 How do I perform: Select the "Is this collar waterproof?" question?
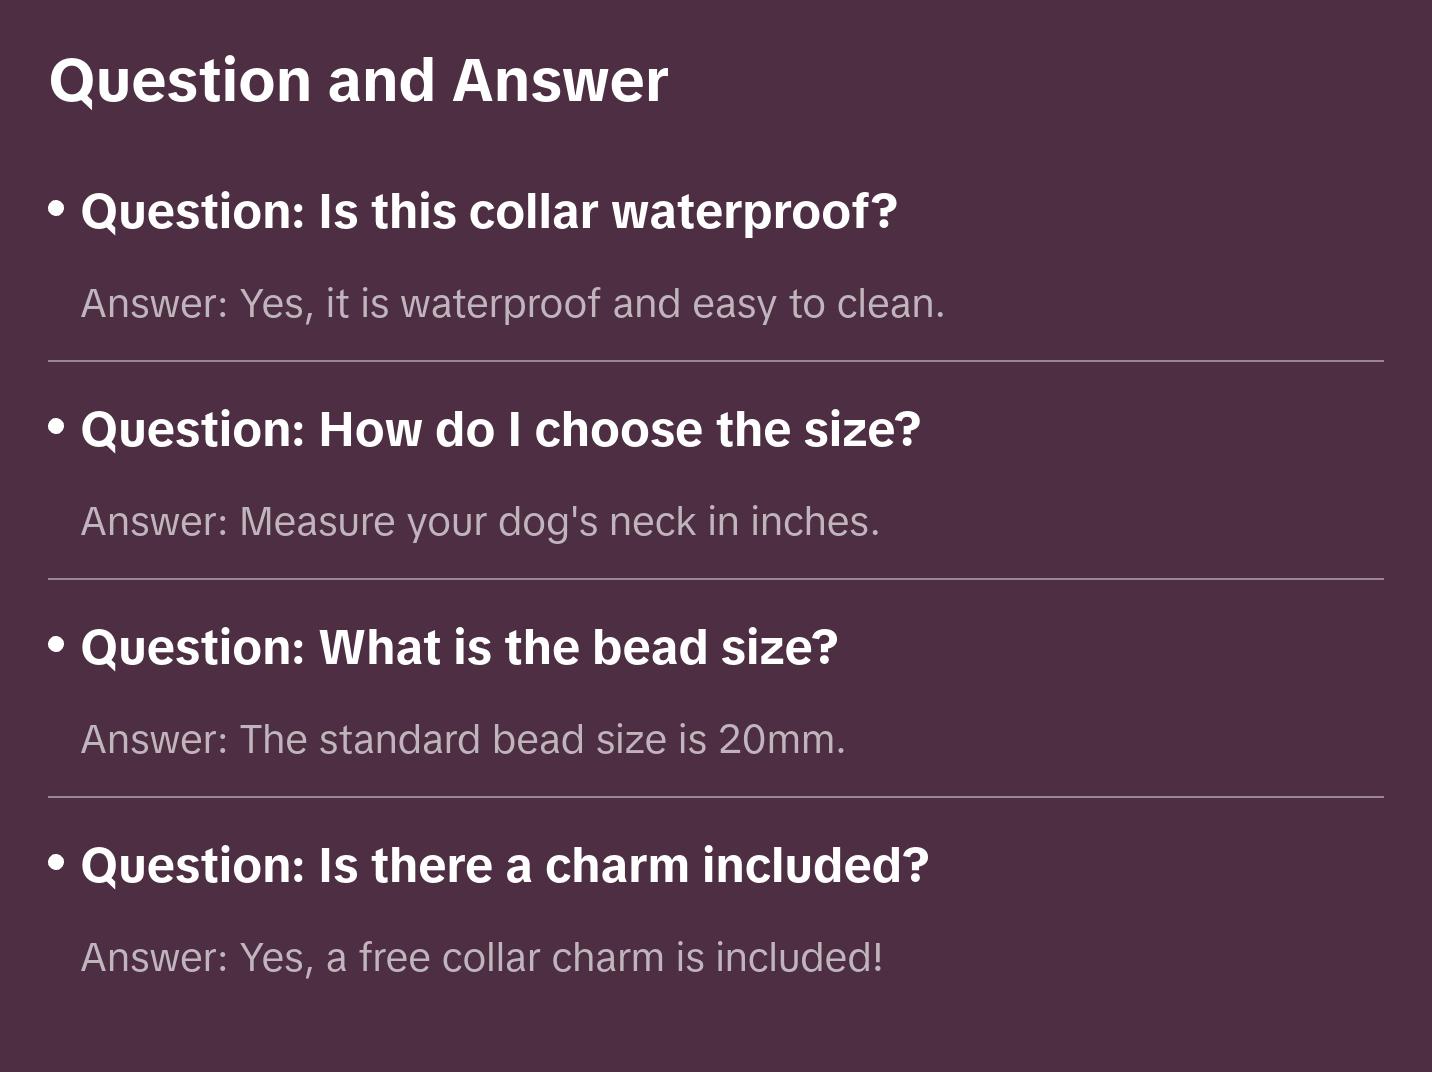(x=489, y=212)
